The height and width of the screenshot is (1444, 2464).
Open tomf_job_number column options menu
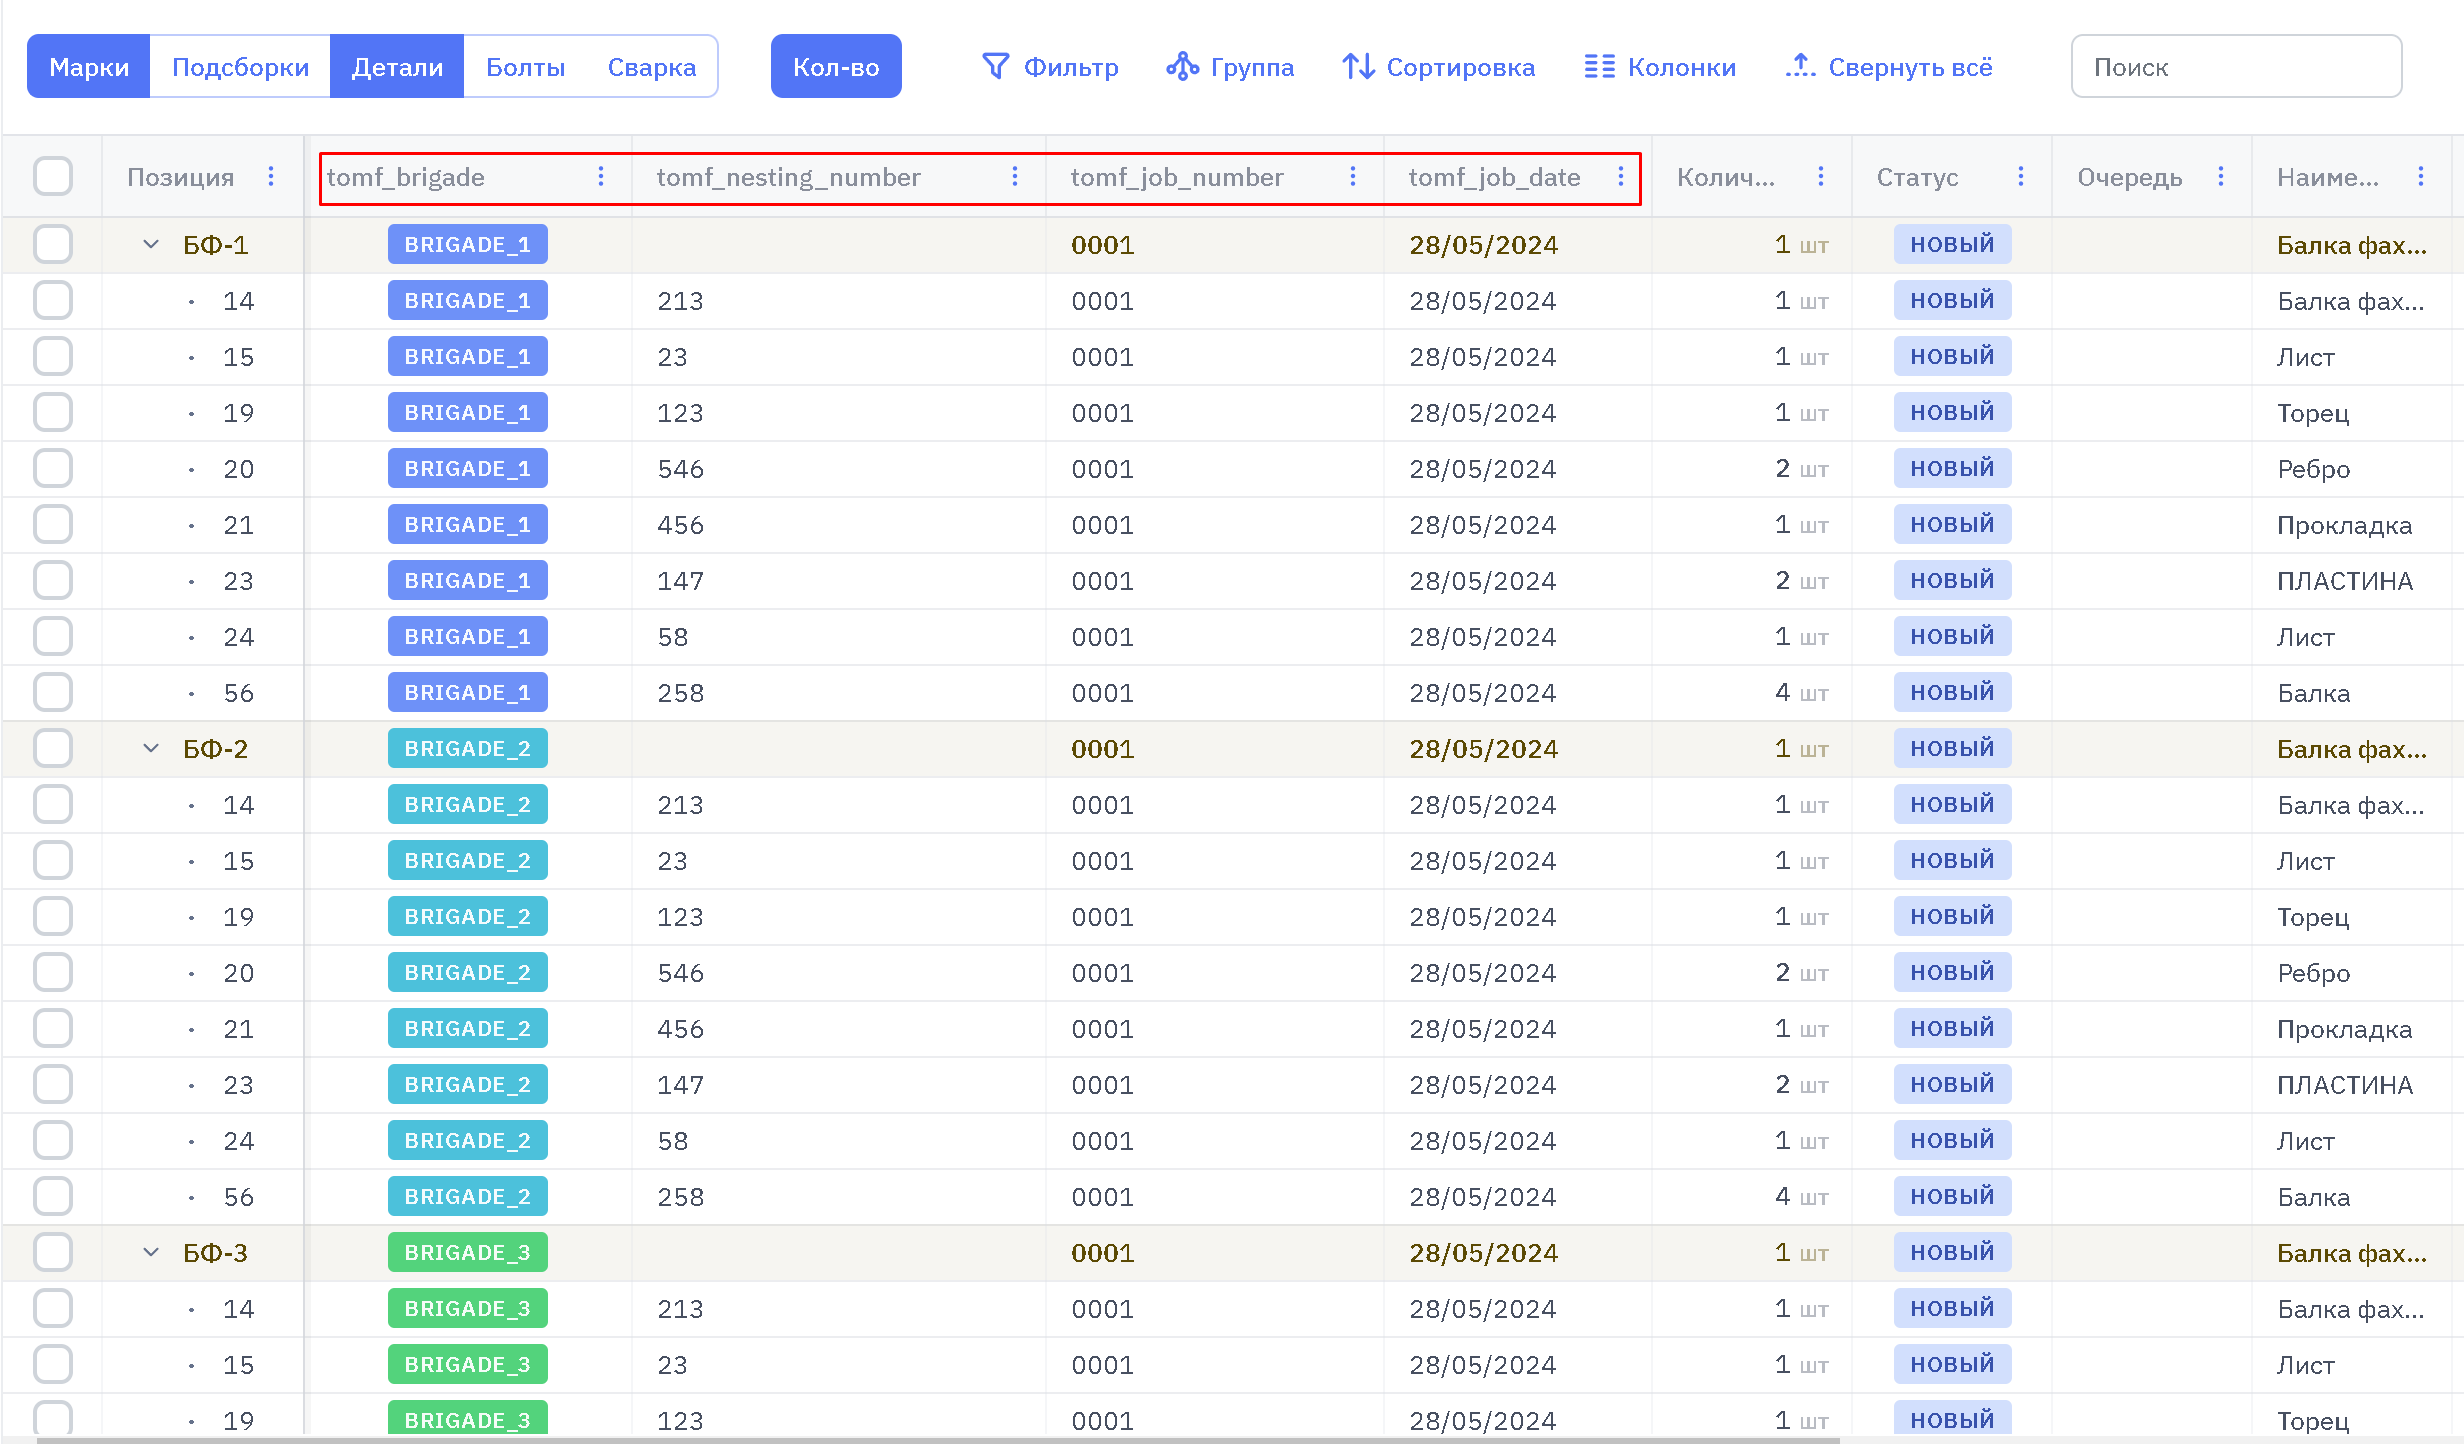coord(1353,176)
